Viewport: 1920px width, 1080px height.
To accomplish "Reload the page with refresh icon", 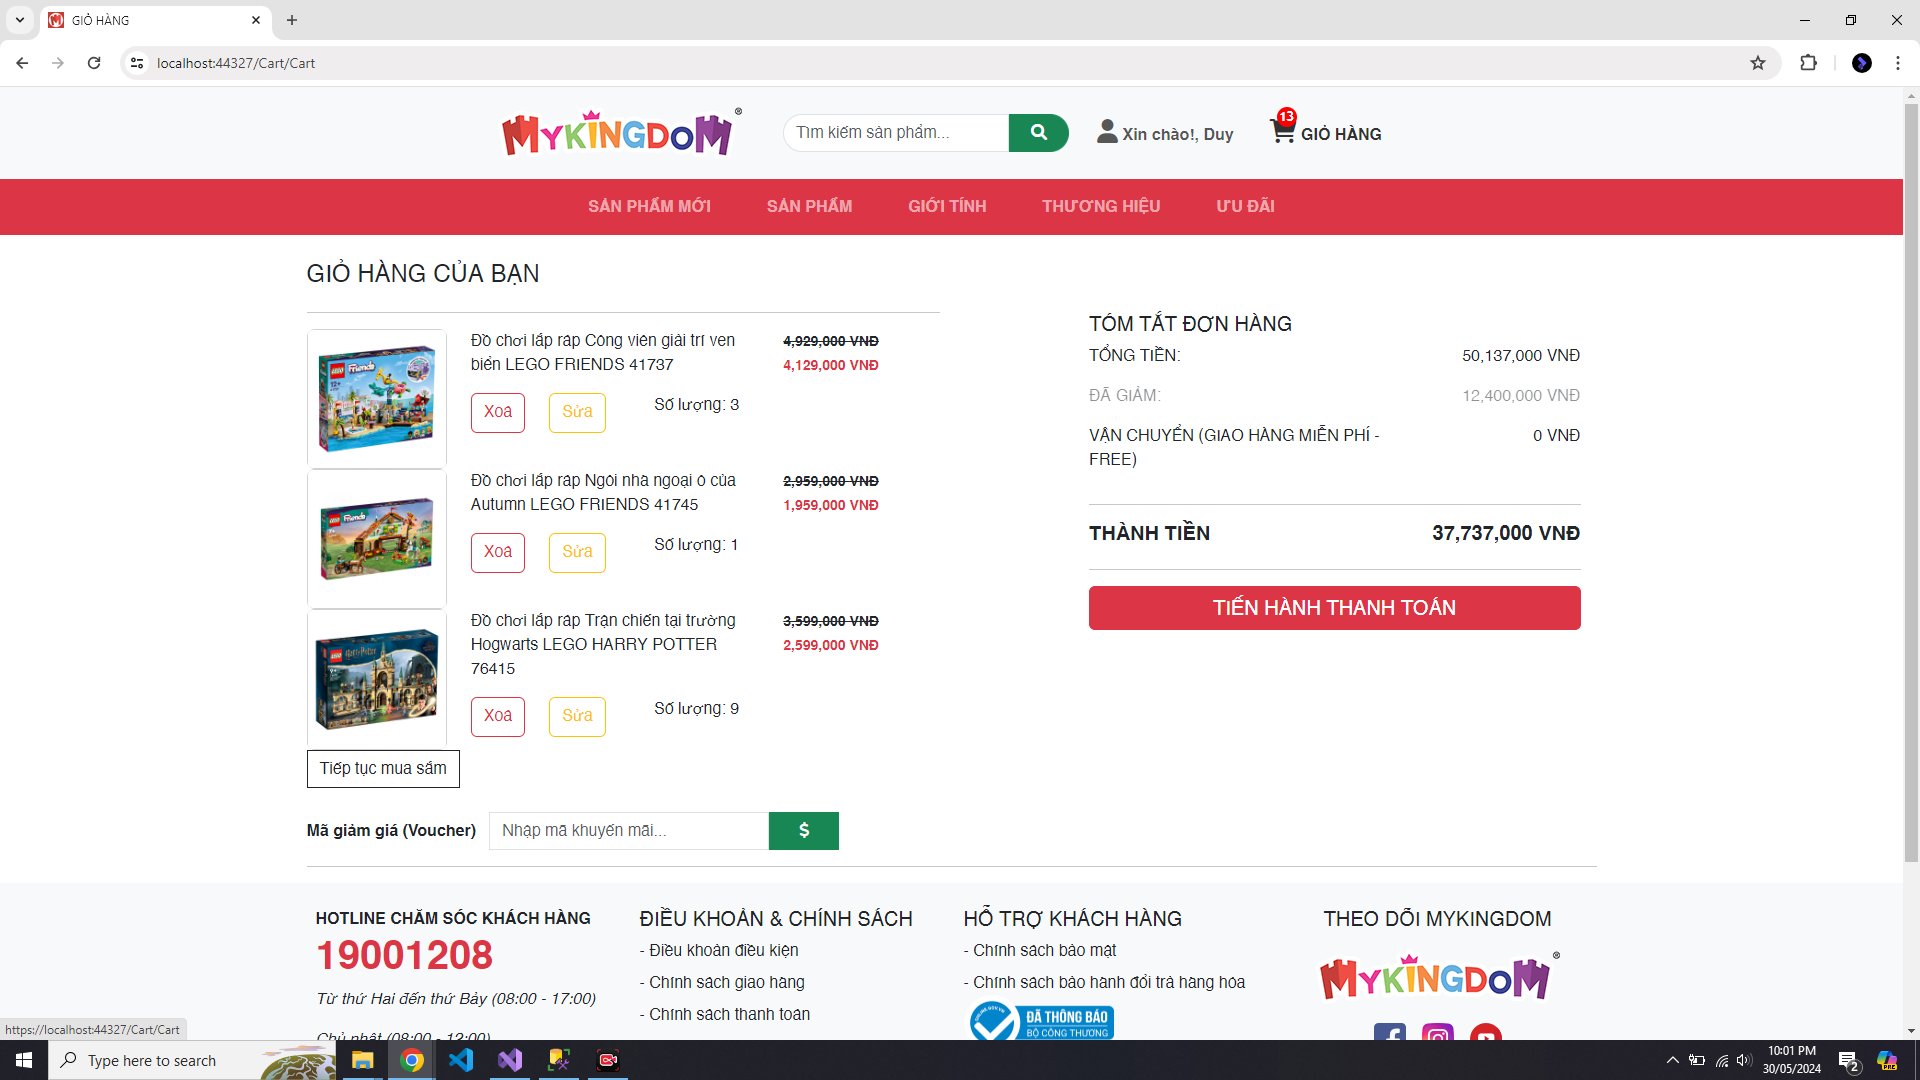I will tap(94, 63).
